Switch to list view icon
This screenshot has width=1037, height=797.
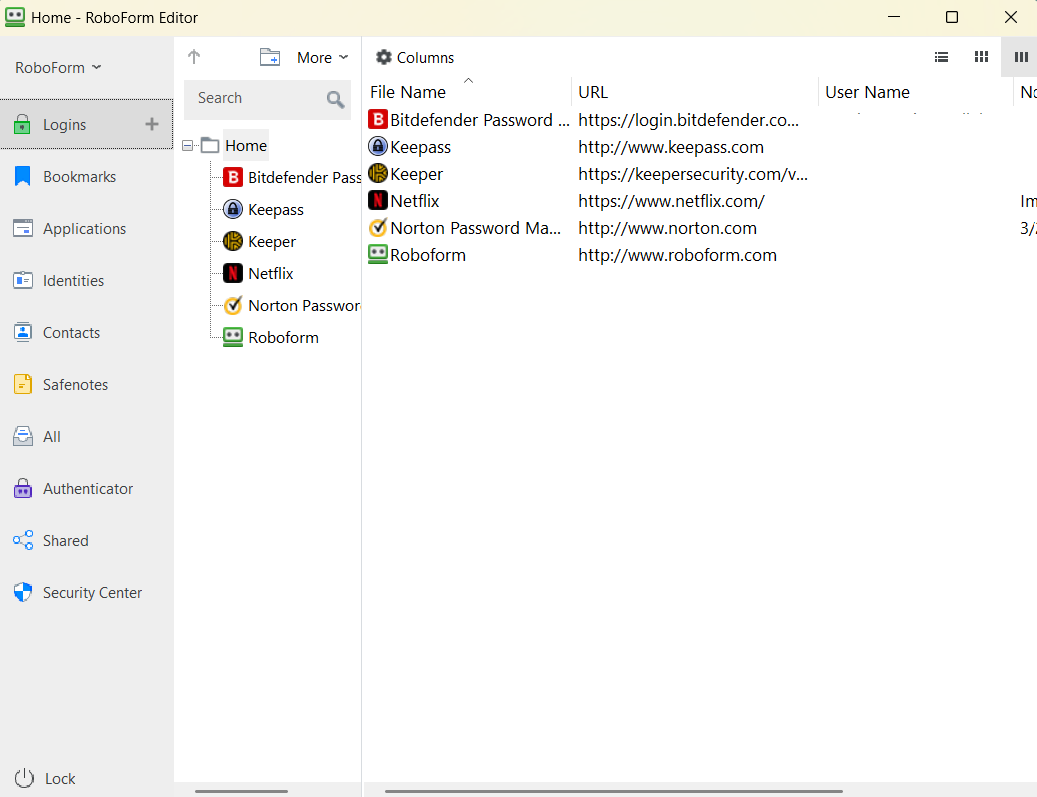[941, 57]
